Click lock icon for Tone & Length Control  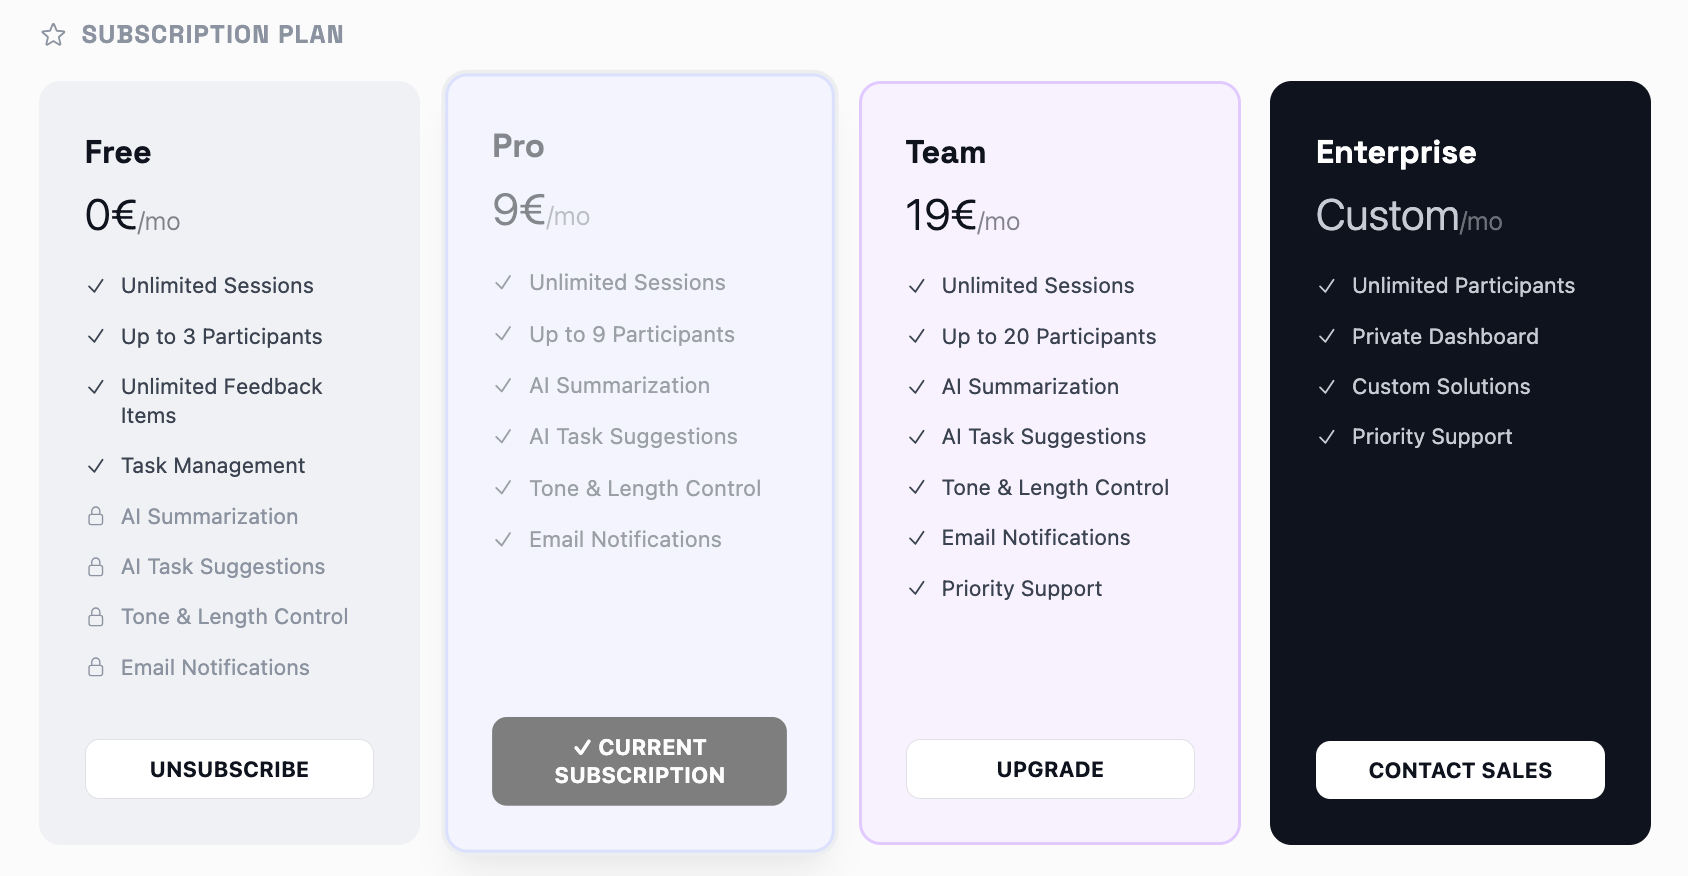pyautogui.click(x=96, y=617)
